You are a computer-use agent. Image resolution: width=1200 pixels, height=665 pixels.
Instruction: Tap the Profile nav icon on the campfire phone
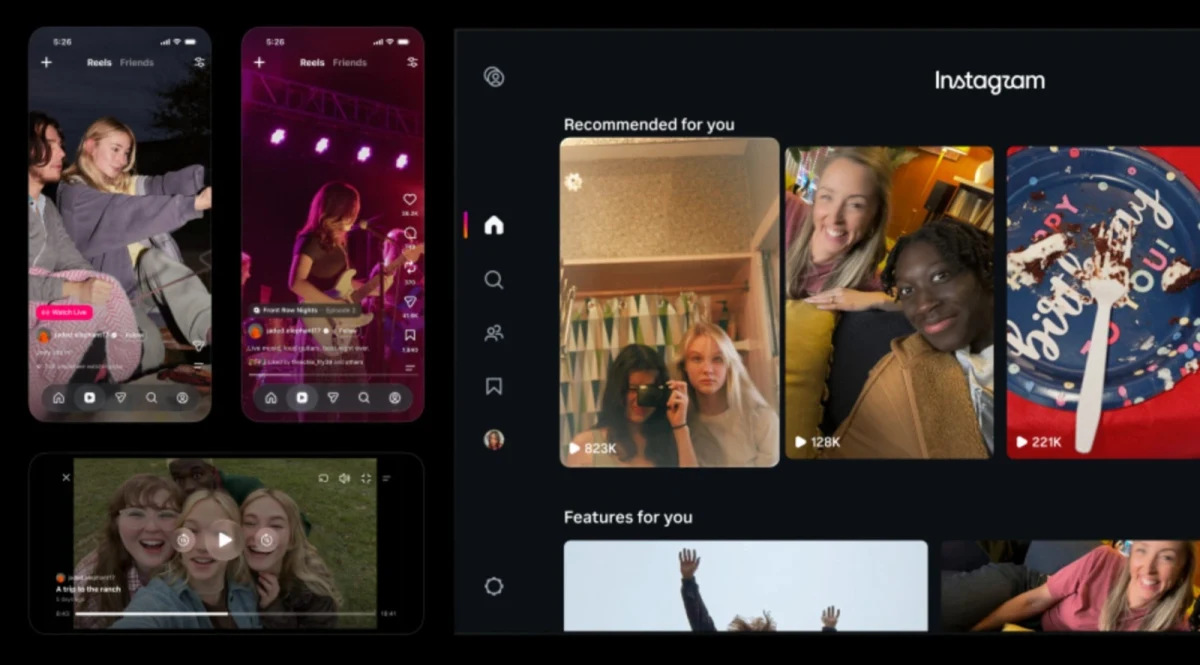[182, 397]
